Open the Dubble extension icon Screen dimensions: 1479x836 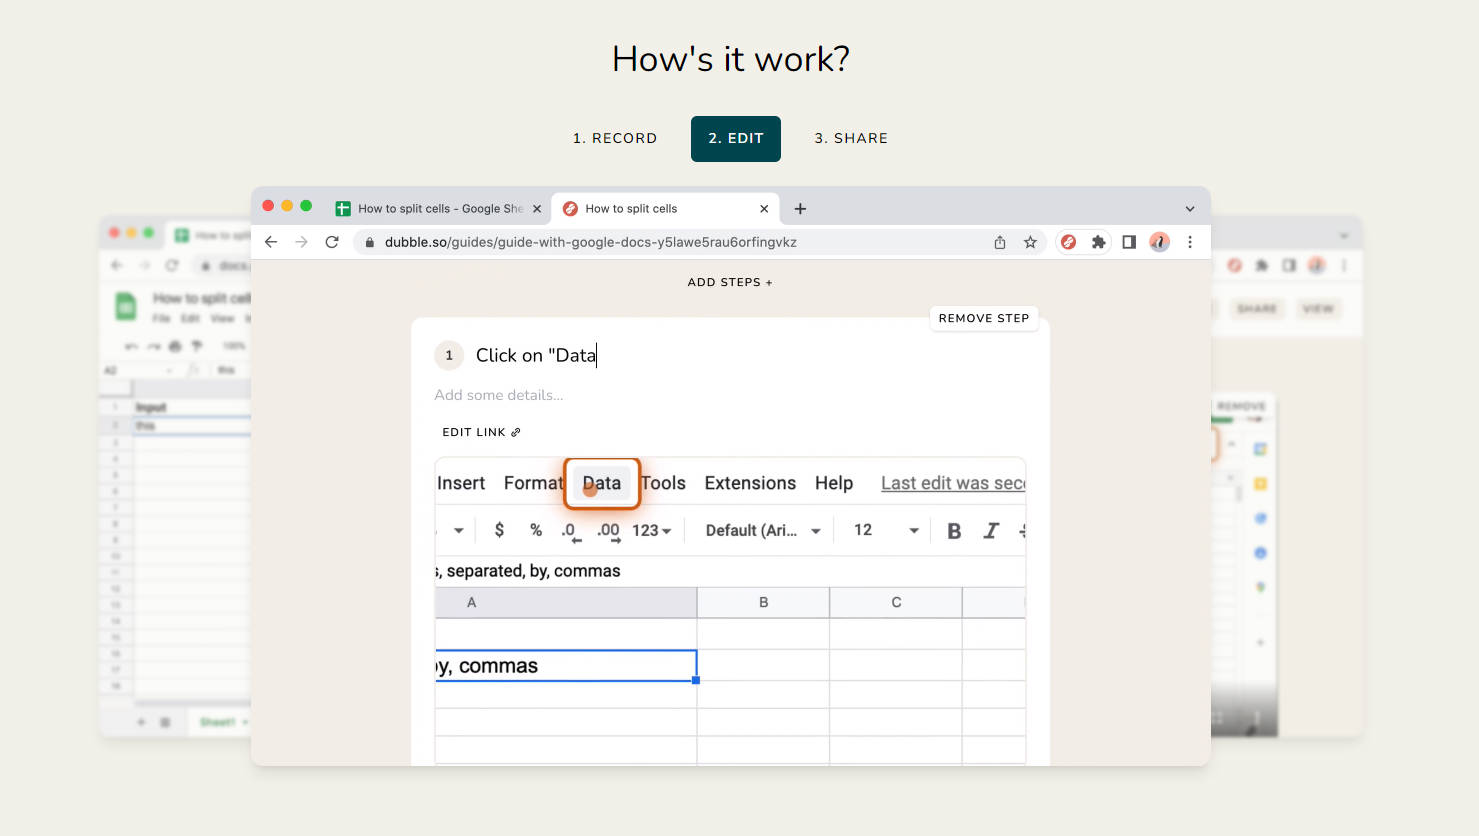click(1068, 242)
